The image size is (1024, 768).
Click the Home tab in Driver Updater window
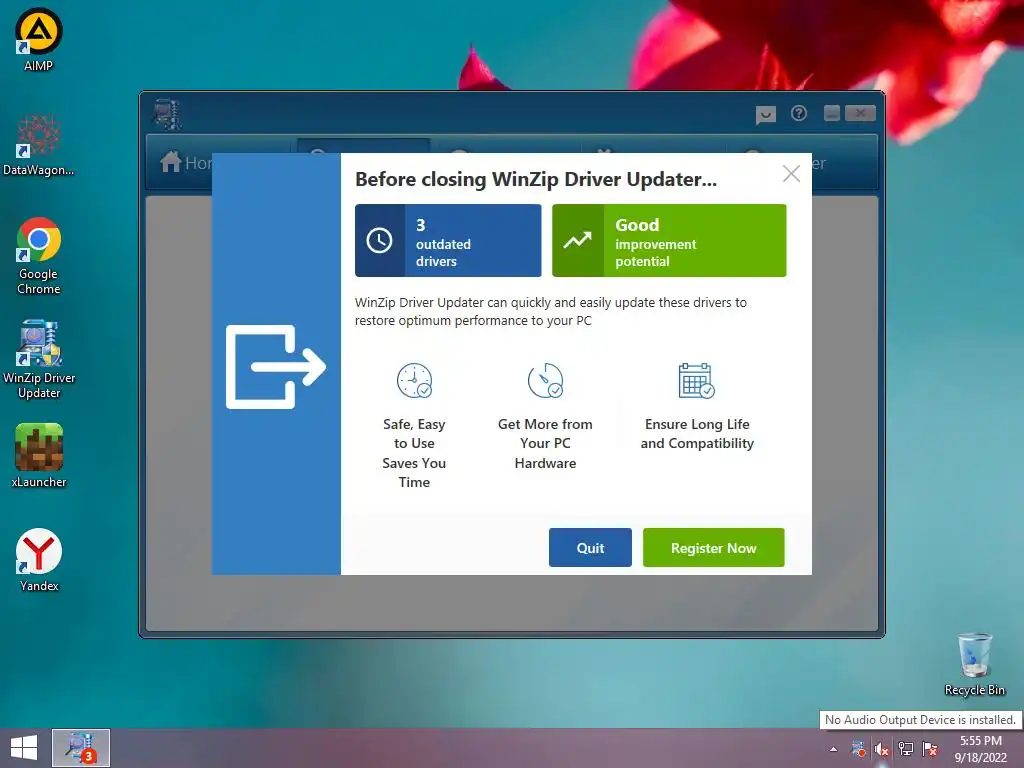(185, 163)
